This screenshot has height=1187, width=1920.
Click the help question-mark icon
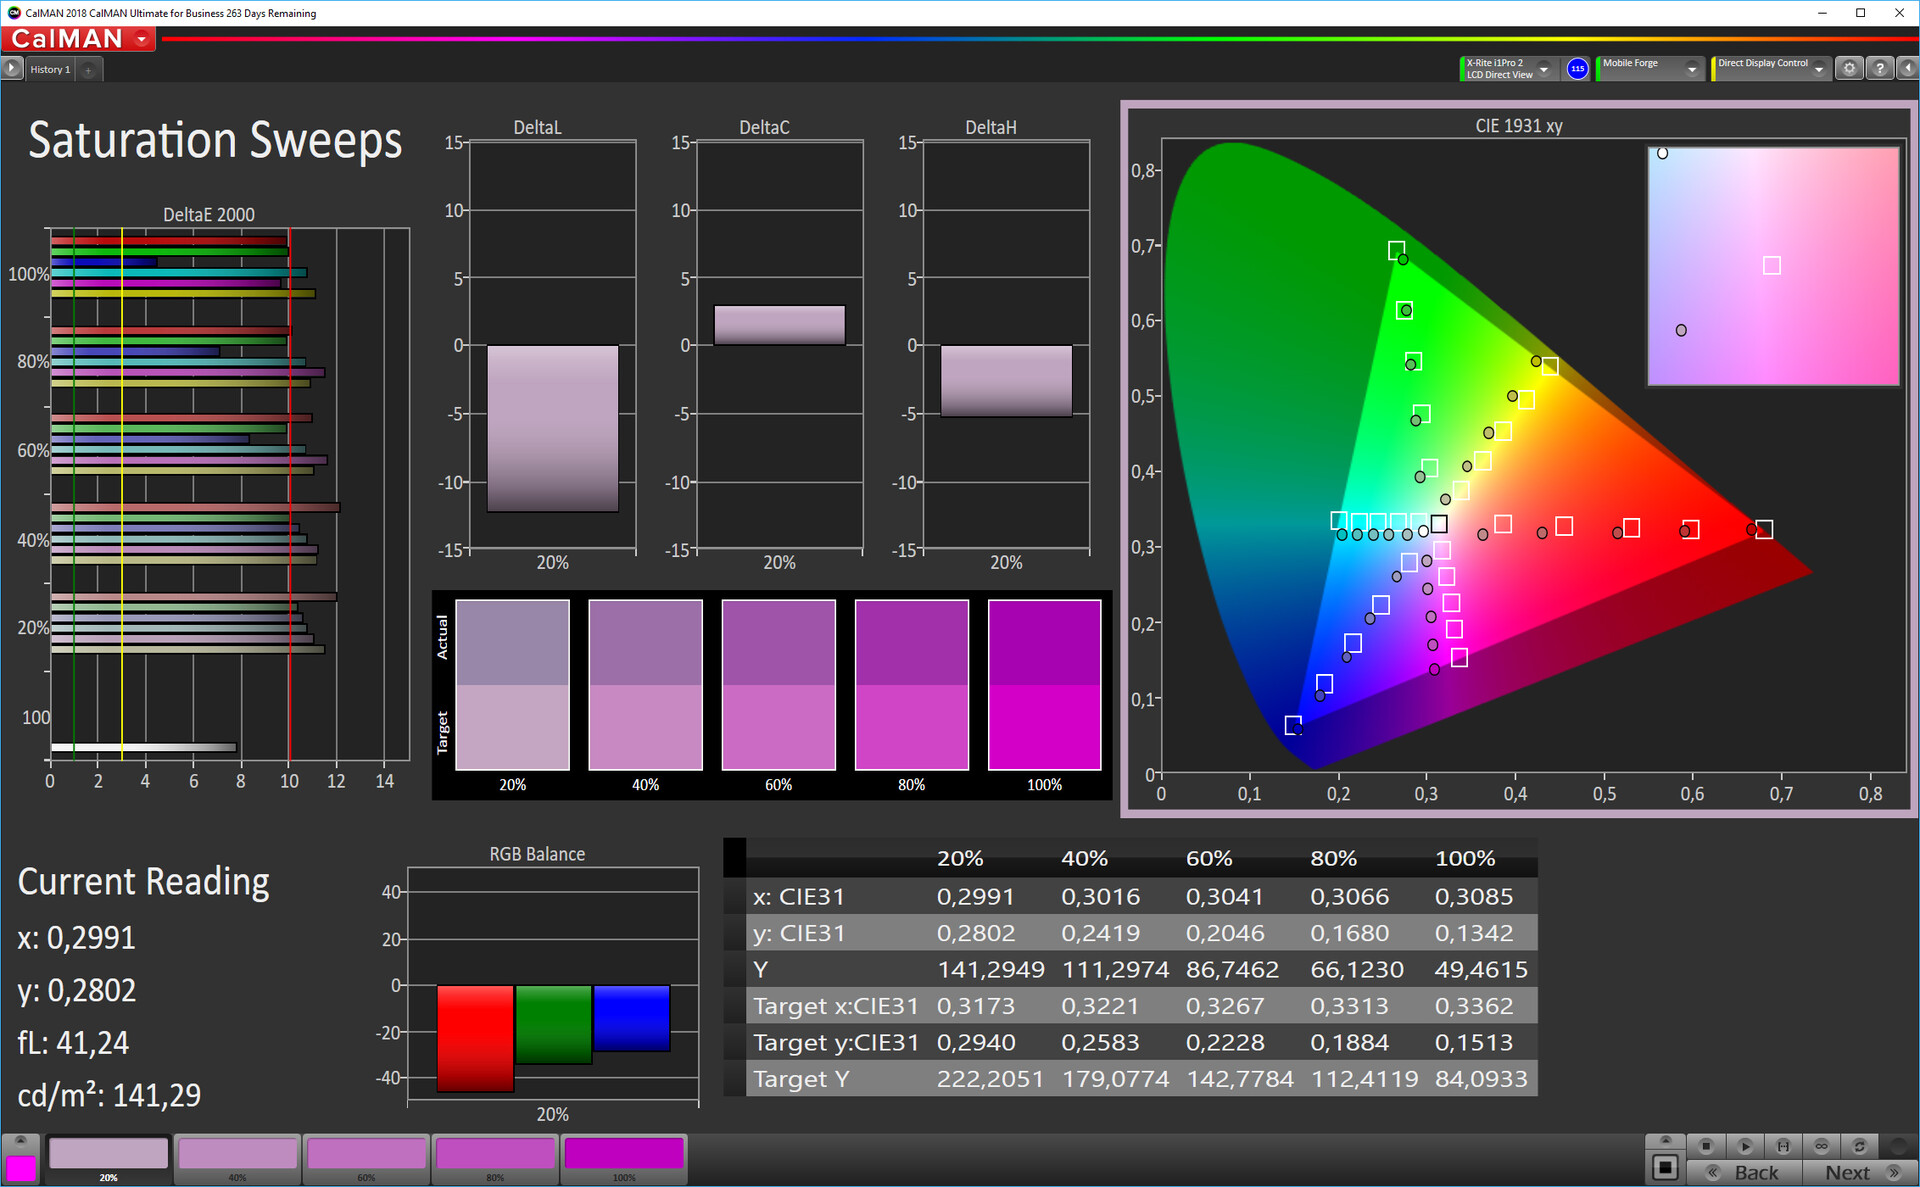pos(1880,68)
